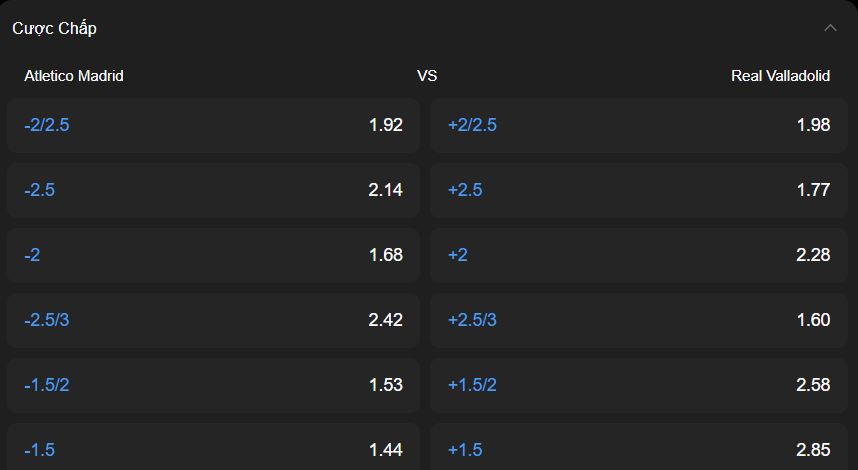The image size is (858, 470).
Task: Bet Atletico Madrid -2/2.5 at 1.92
Action: 213,125
